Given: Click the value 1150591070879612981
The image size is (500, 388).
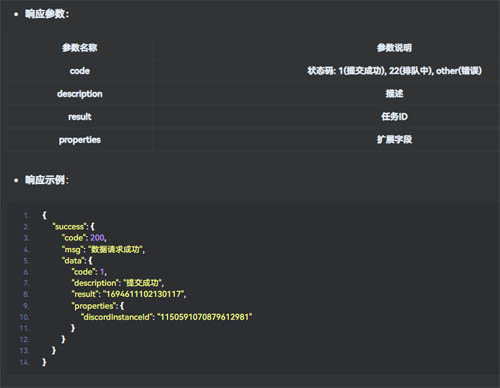Looking at the screenshot, I should click(205, 317).
